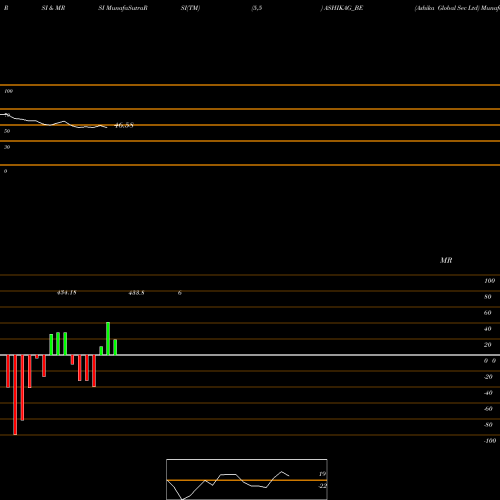
Task: Click the ASHIKAG_BE symbol text in header
Action: 344,8
